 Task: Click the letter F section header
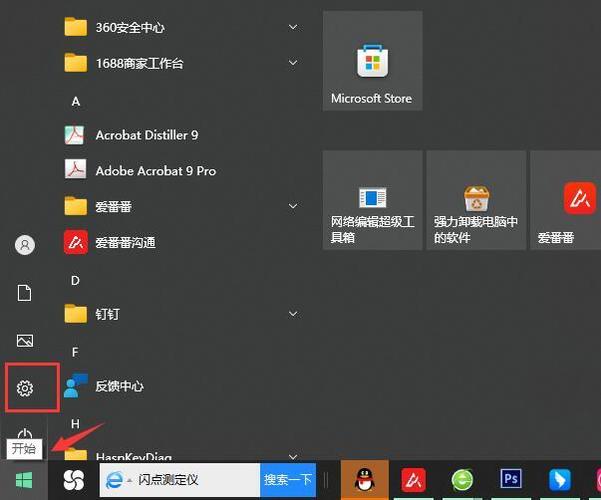point(75,352)
